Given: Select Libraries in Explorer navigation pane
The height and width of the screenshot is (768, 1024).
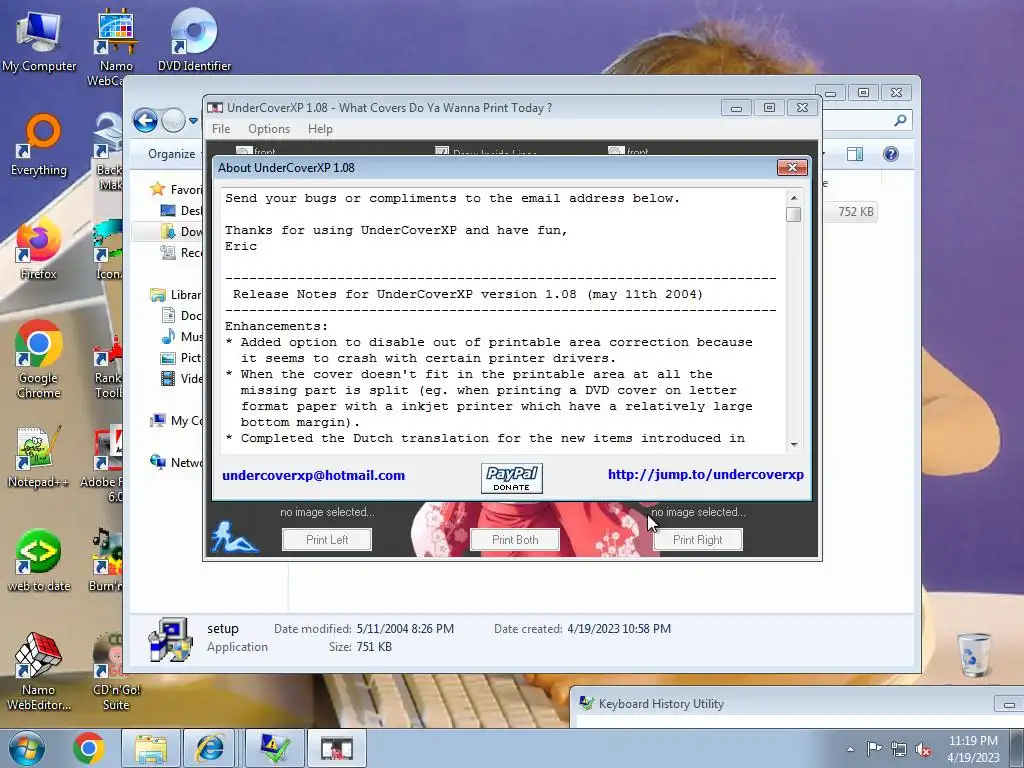Looking at the screenshot, I should pyautogui.click(x=176, y=295).
